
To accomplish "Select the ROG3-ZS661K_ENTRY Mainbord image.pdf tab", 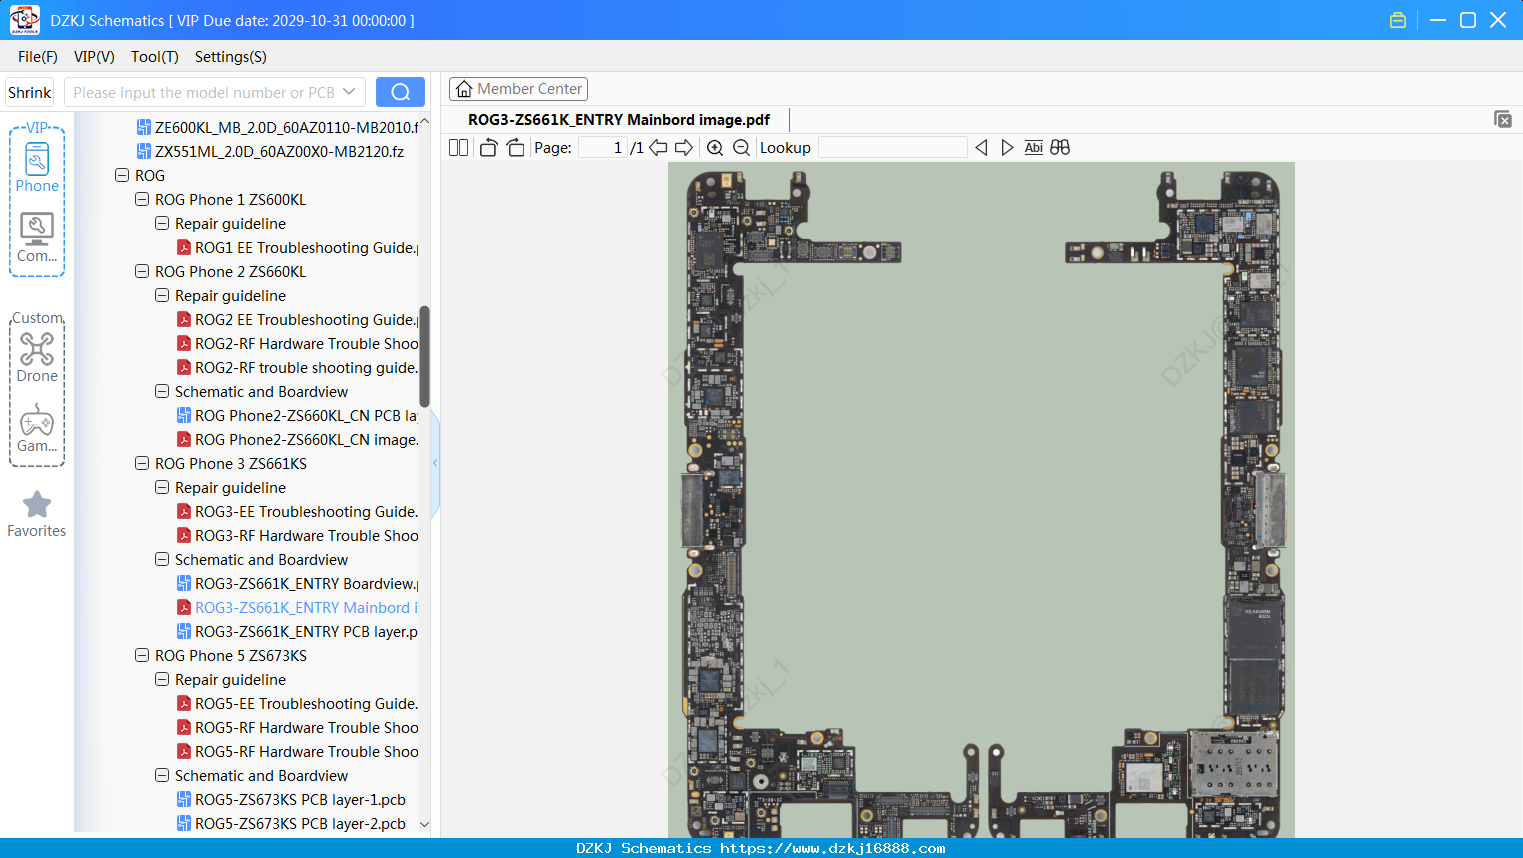I will coord(619,120).
